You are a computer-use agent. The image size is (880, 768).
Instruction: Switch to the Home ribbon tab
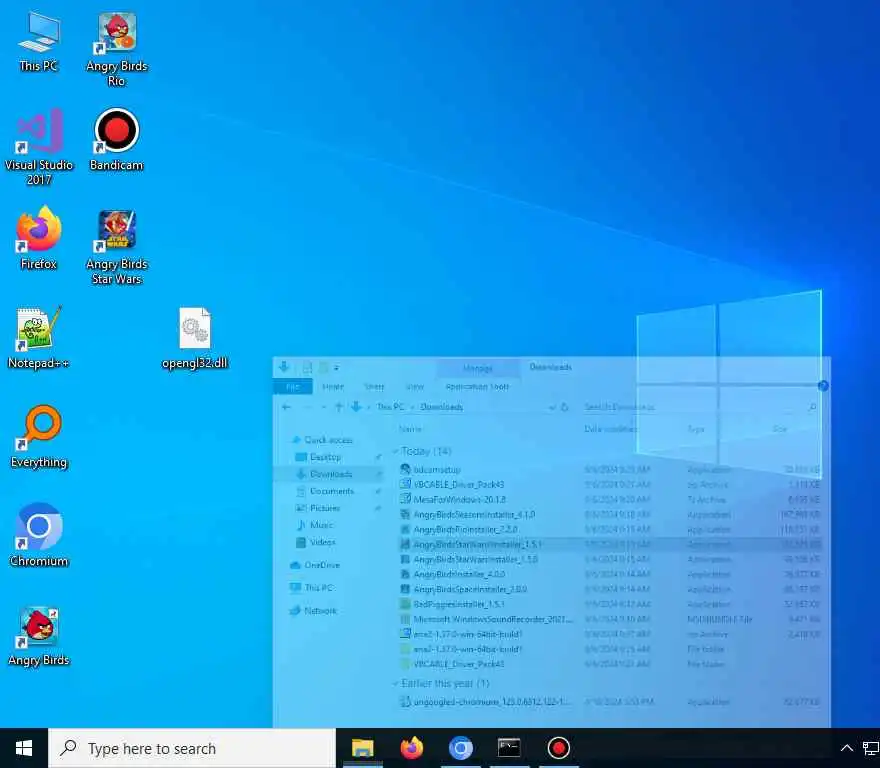(333, 387)
